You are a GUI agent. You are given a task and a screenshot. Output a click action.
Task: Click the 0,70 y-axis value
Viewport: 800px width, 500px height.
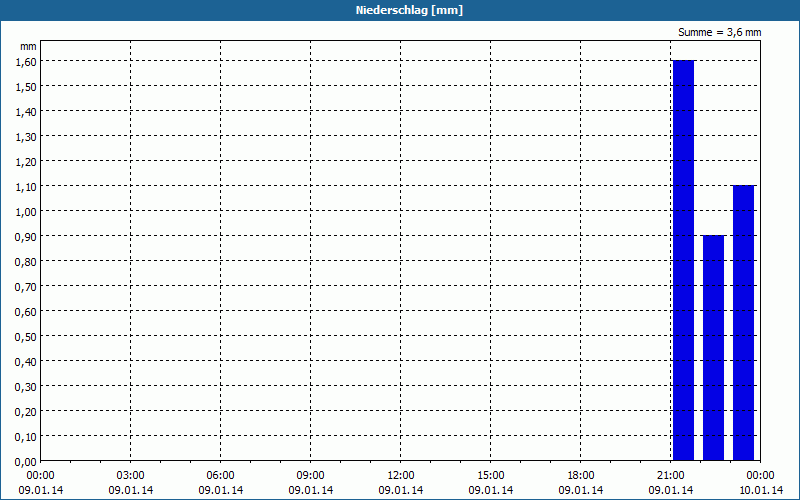tap(26, 287)
